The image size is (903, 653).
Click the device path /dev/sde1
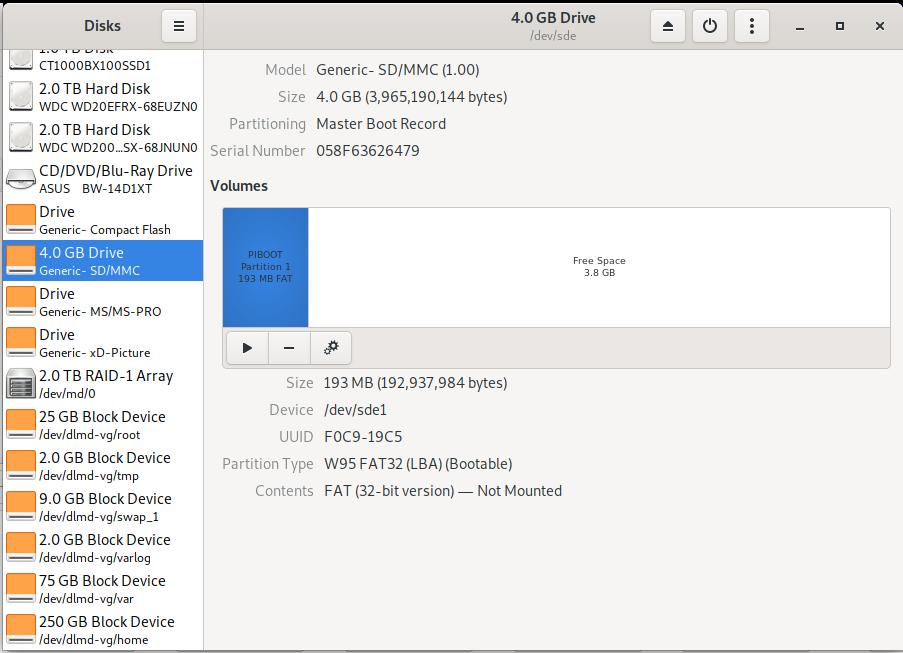pos(355,410)
